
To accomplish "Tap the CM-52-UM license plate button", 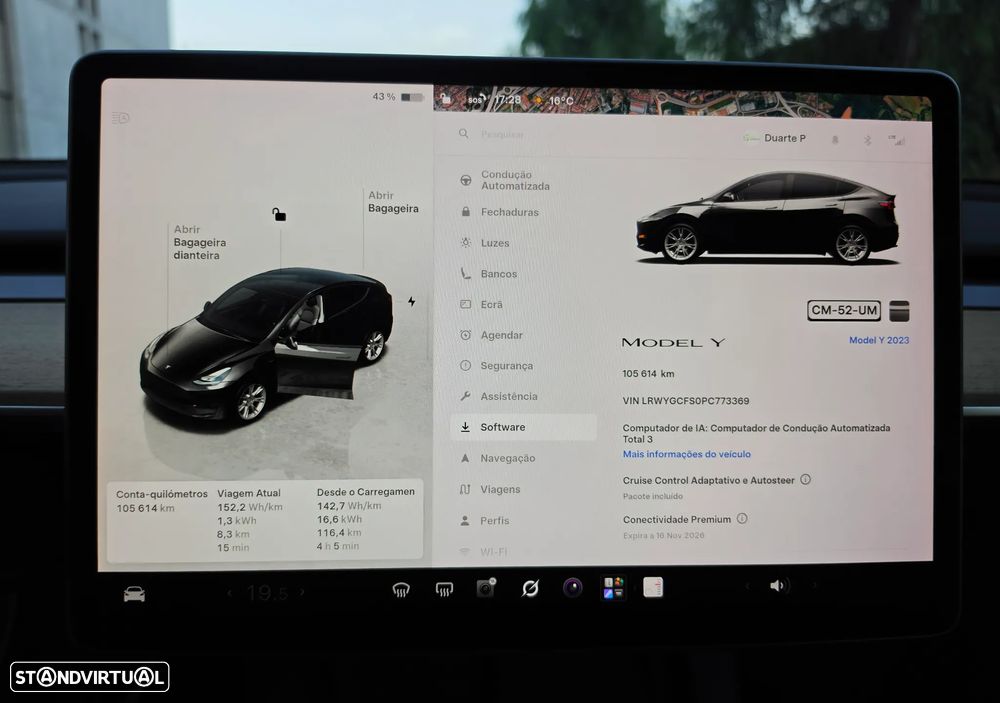I will coord(844,310).
